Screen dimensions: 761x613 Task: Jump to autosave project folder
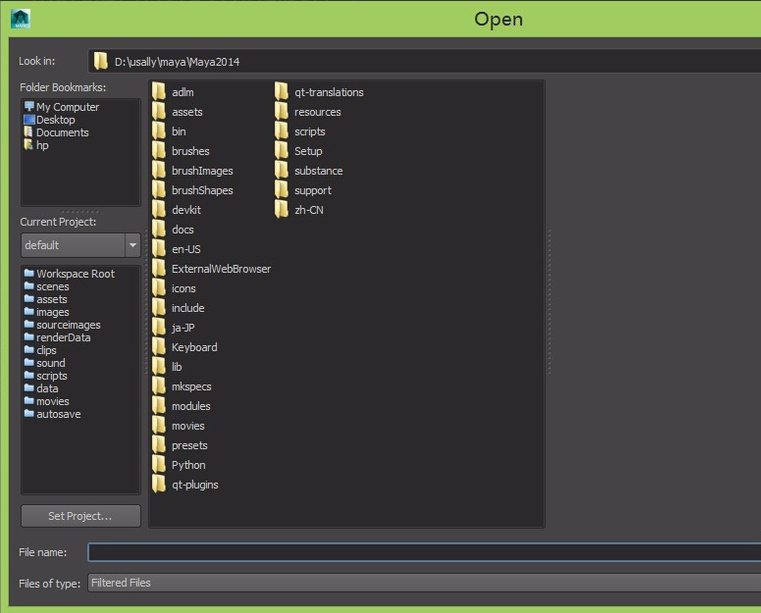pos(52,414)
